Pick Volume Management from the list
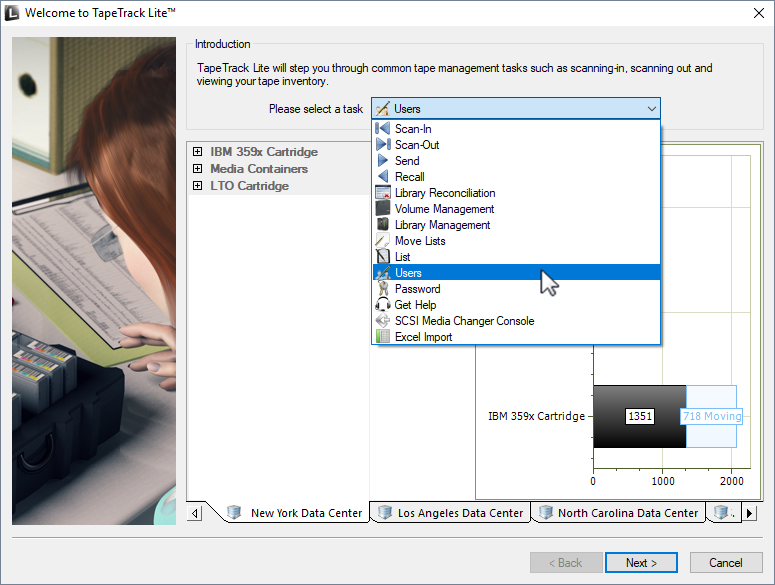This screenshot has width=775, height=585. tap(516, 209)
